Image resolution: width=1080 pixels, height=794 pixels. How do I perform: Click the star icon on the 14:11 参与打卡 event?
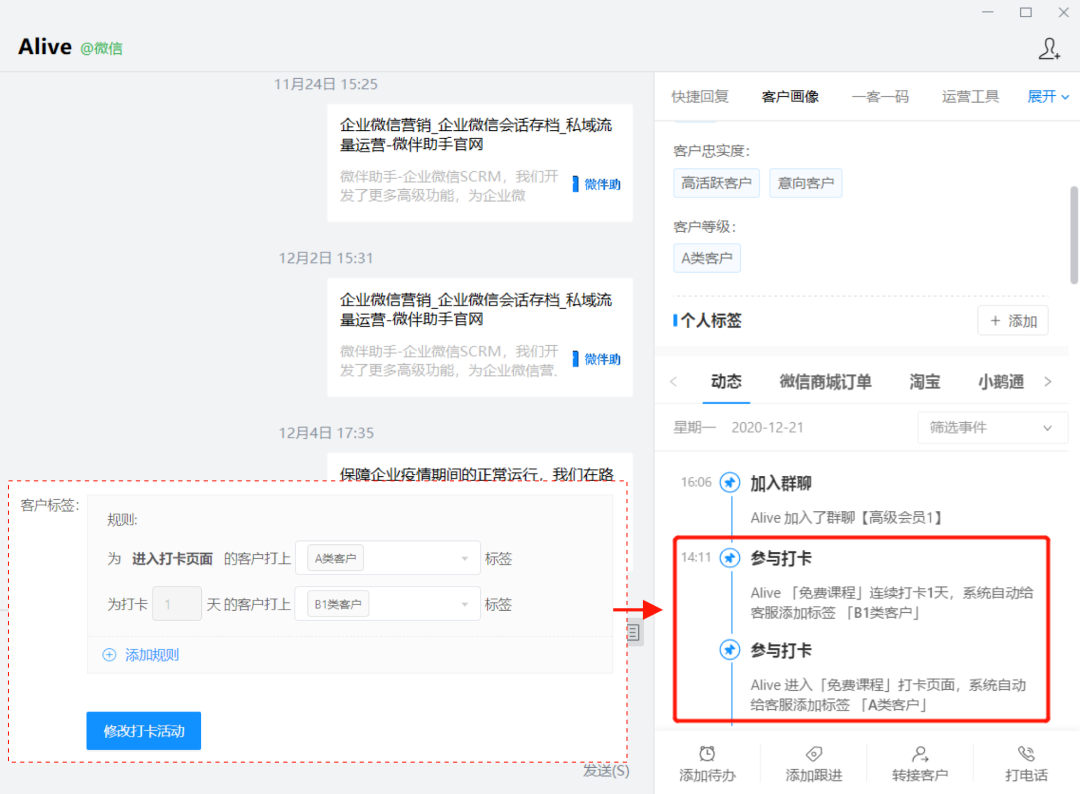729,558
